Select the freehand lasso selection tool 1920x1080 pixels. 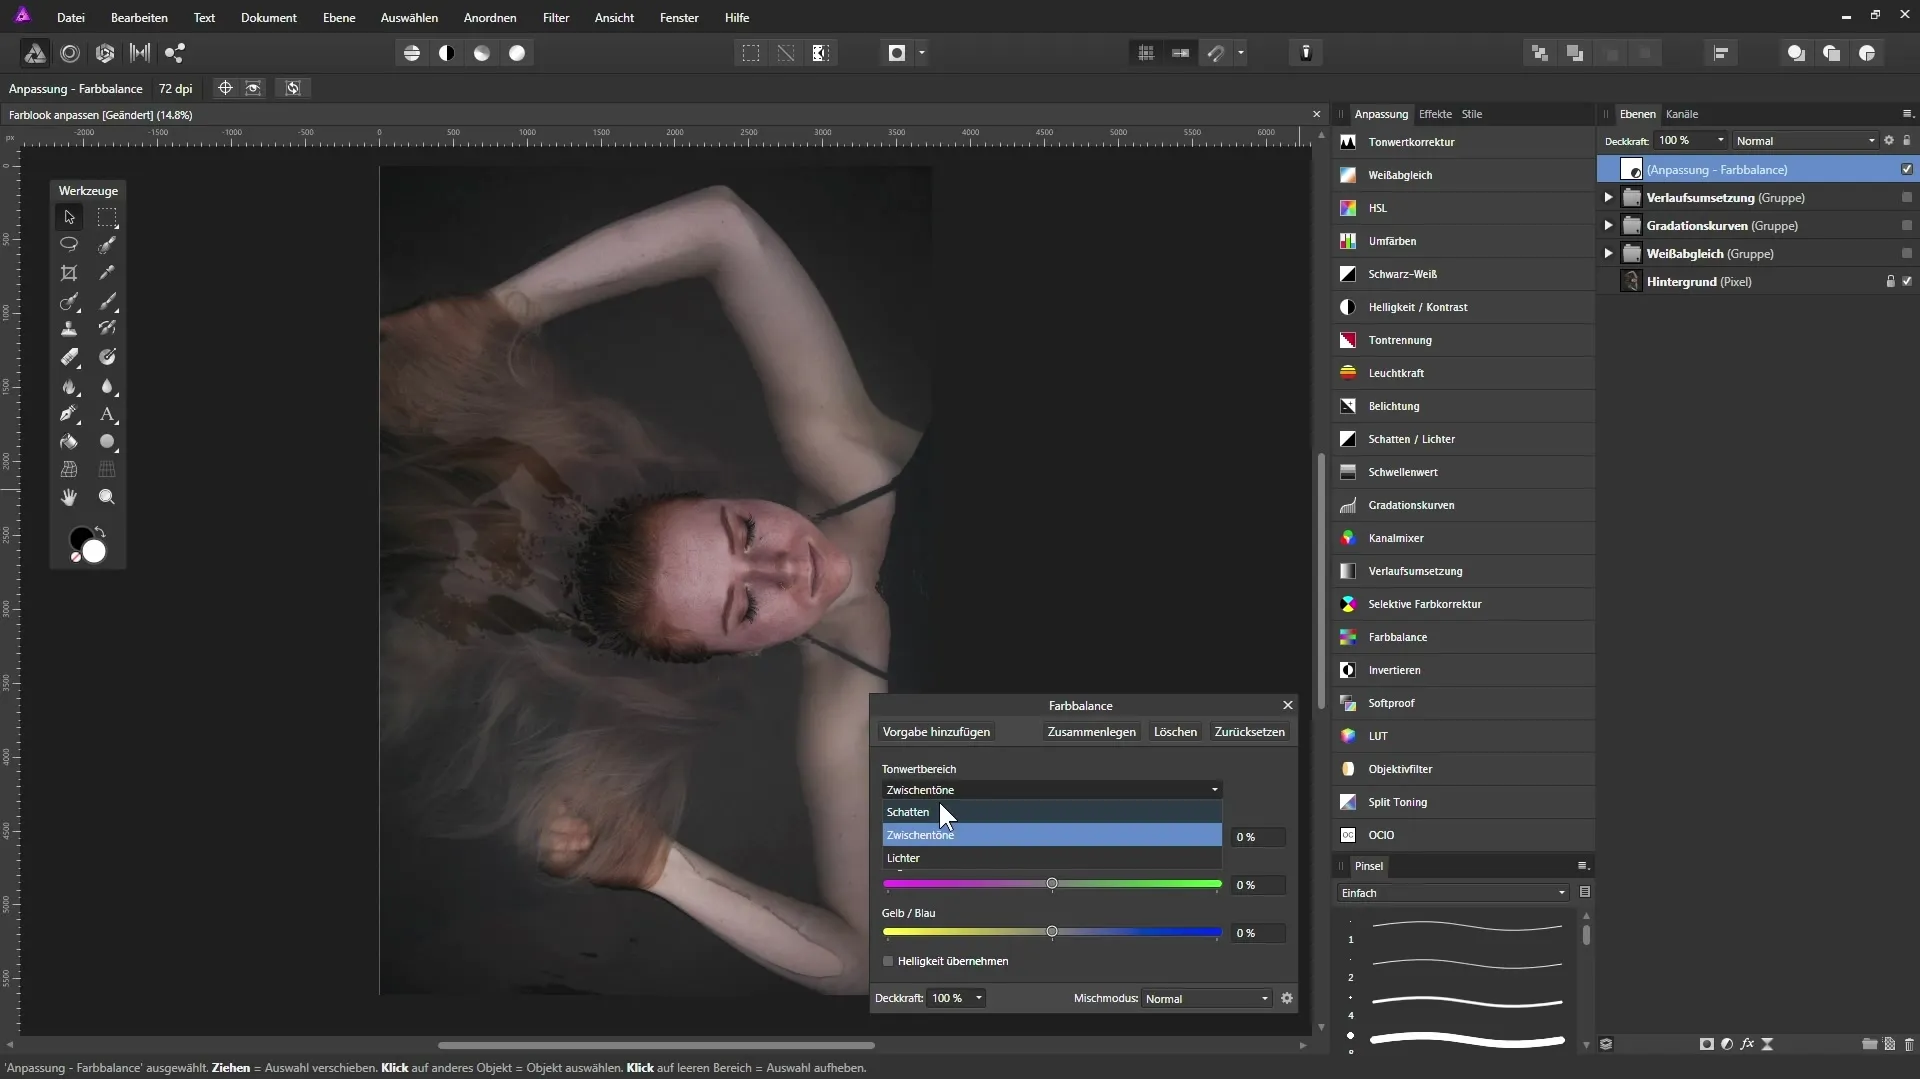[69, 244]
